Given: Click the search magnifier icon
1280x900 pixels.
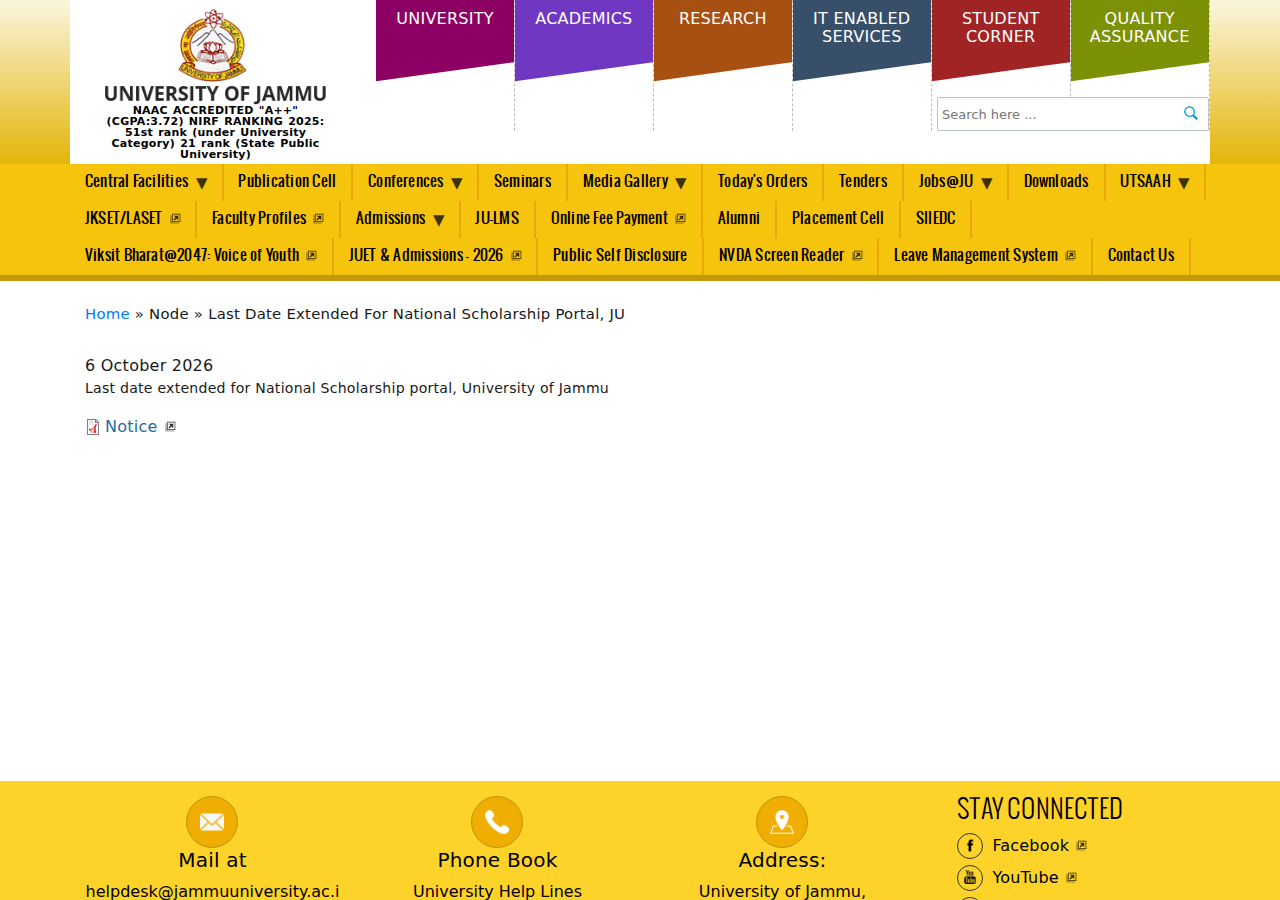Looking at the screenshot, I should [x=1191, y=113].
